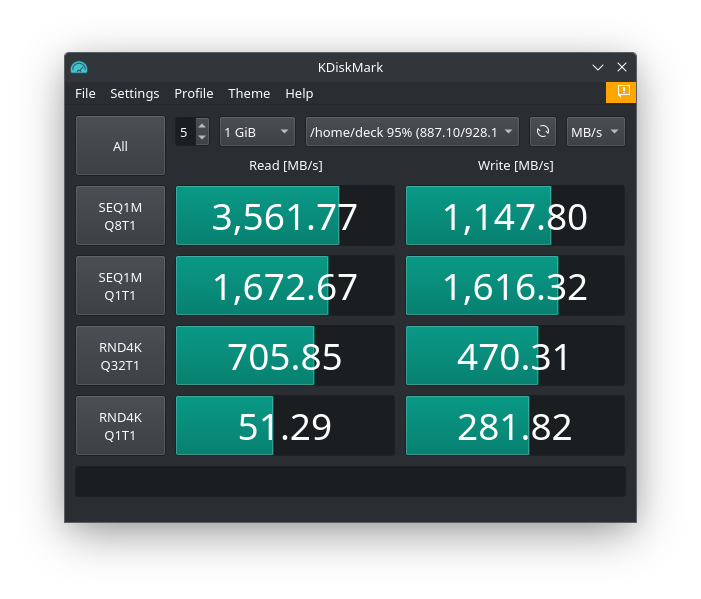Start the RND4K Q32T1 test
Viewport: 701px width, 599px height.
(120, 355)
